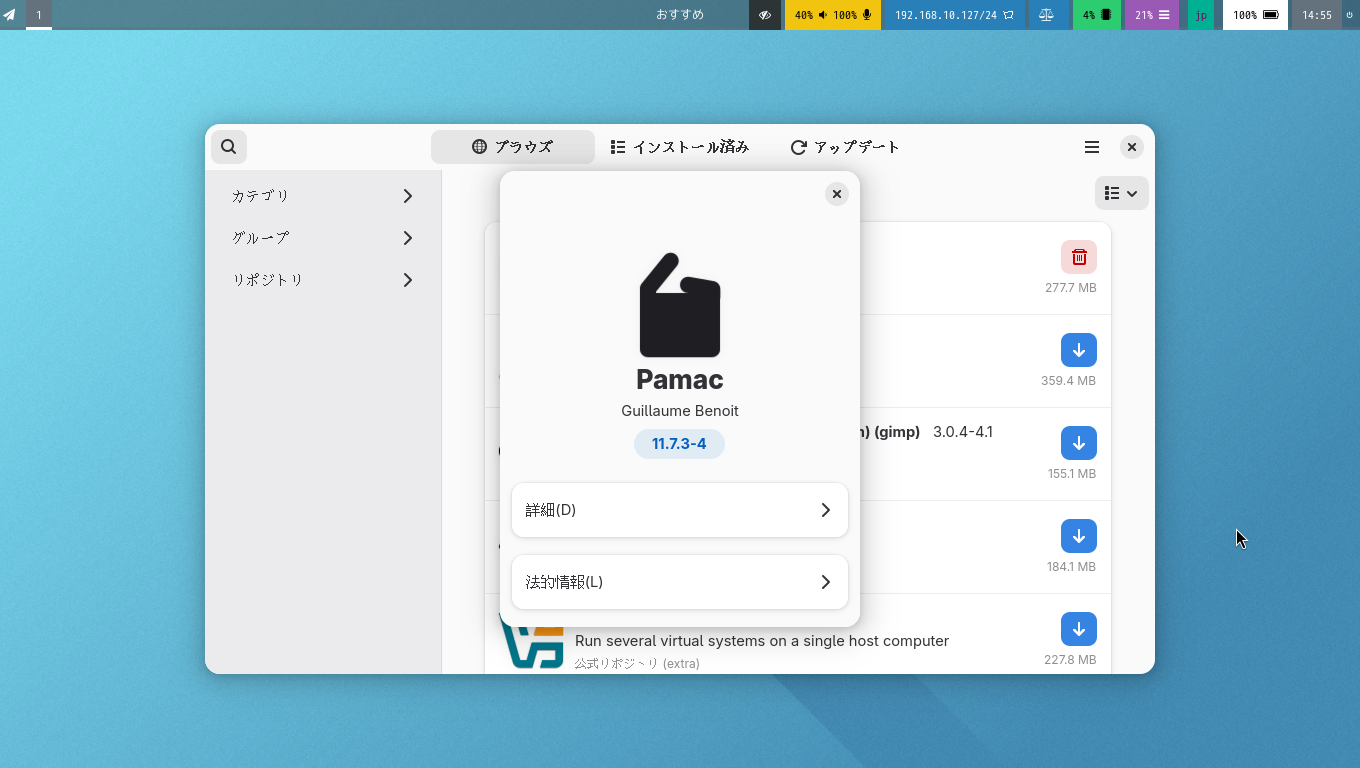Click the 11.7.3-4 version button
The width and height of the screenshot is (1360, 768).
(680, 444)
